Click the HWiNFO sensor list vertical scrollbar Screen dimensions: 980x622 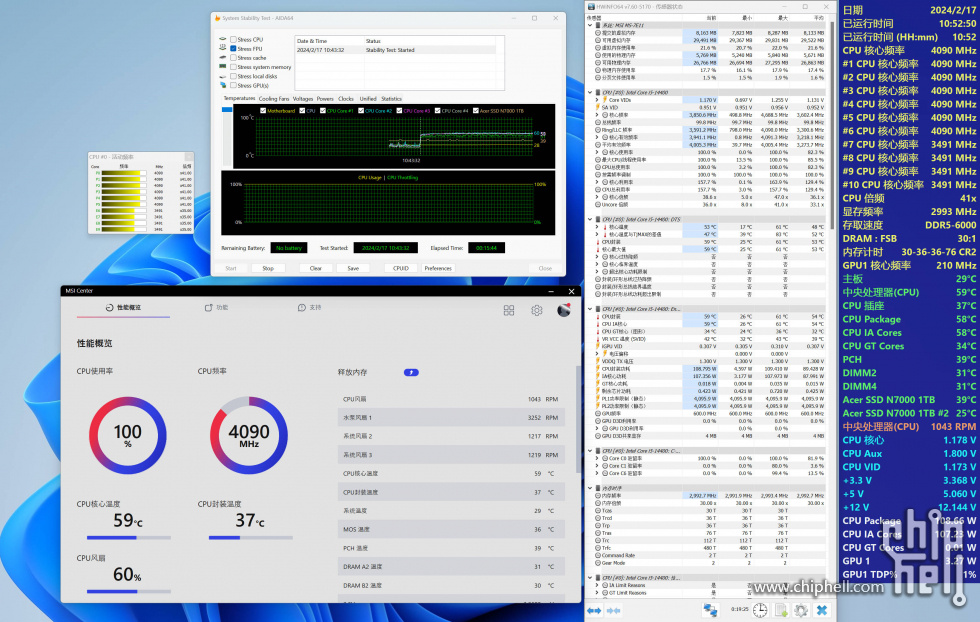tap(832, 125)
